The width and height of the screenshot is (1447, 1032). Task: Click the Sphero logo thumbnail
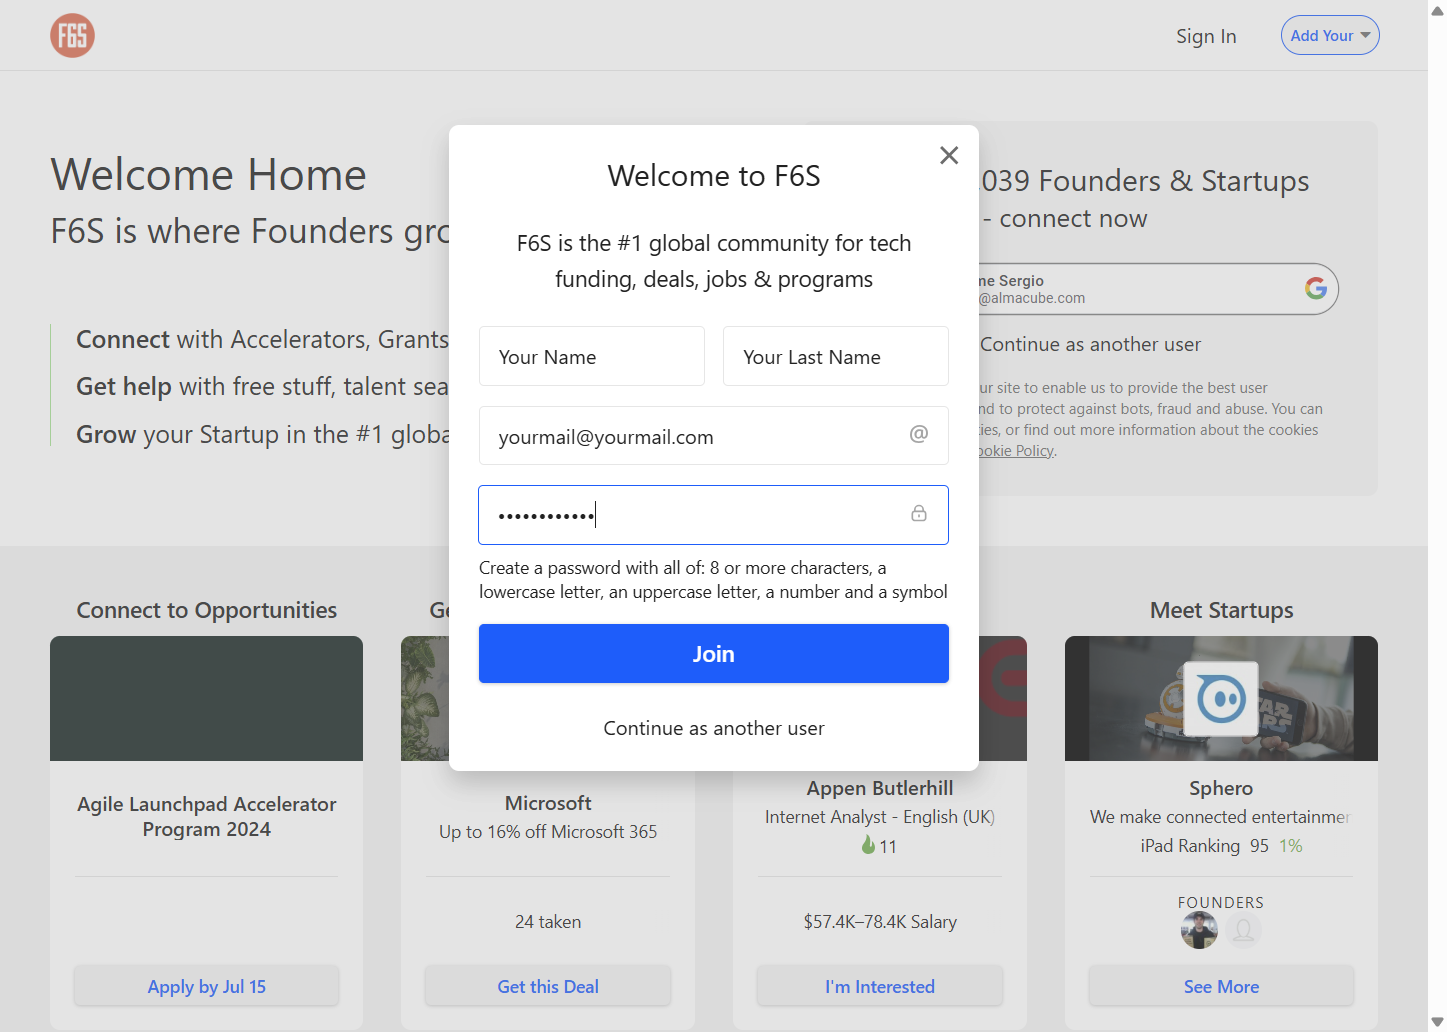[1221, 698]
